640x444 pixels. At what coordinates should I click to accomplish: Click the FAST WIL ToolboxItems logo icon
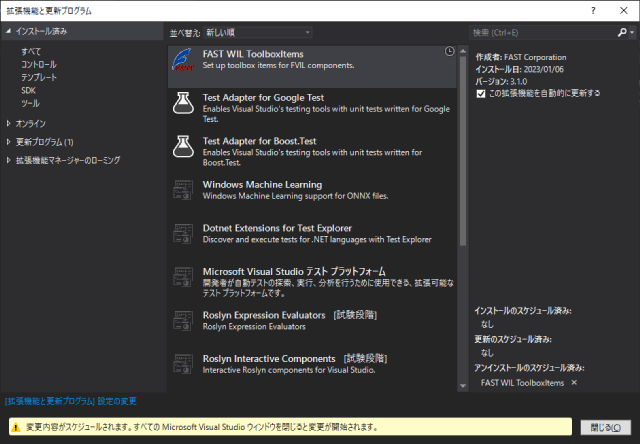click(182, 60)
